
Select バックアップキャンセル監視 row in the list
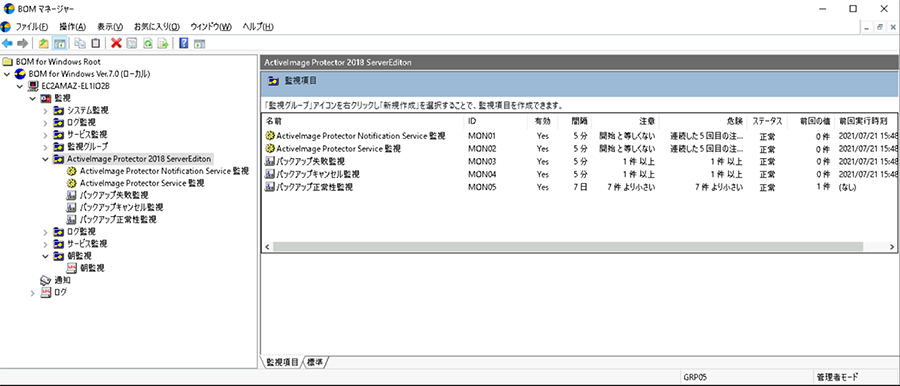(x=580, y=174)
